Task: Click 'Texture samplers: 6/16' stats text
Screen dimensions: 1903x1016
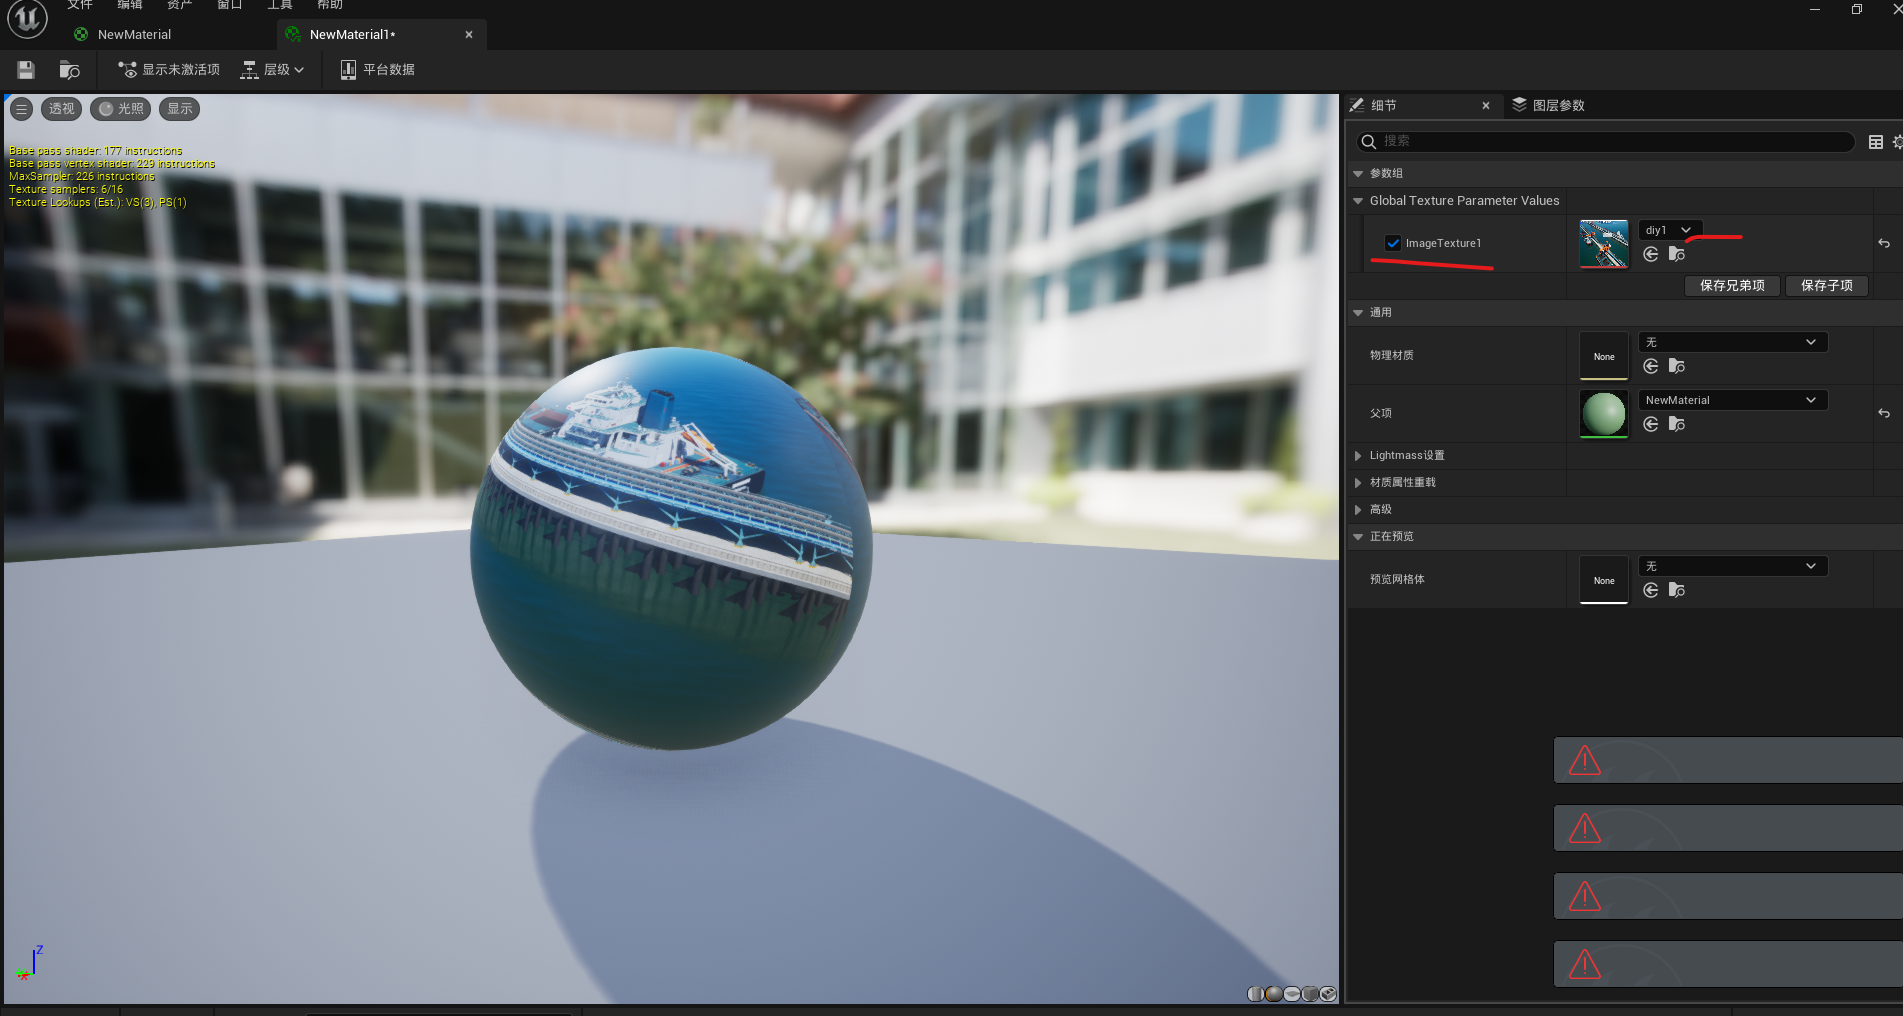Action: tap(66, 189)
